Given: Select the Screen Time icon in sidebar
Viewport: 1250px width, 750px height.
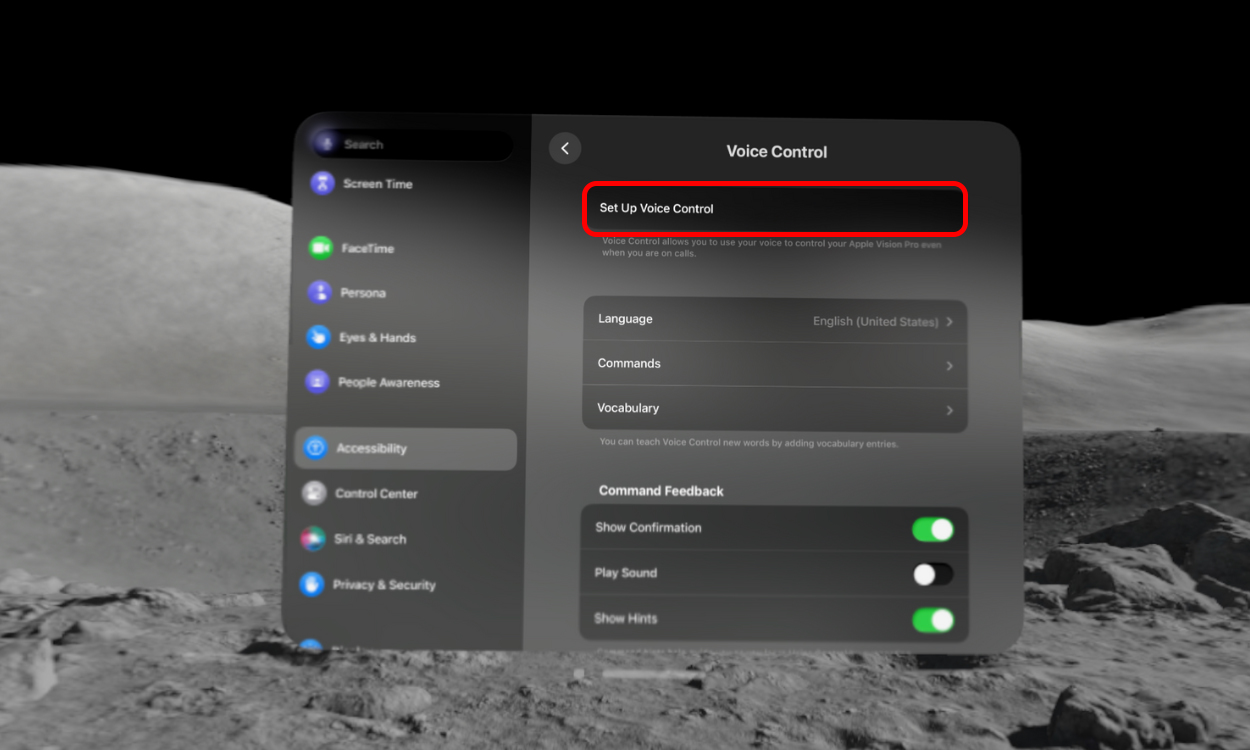Looking at the screenshot, I should tap(318, 183).
